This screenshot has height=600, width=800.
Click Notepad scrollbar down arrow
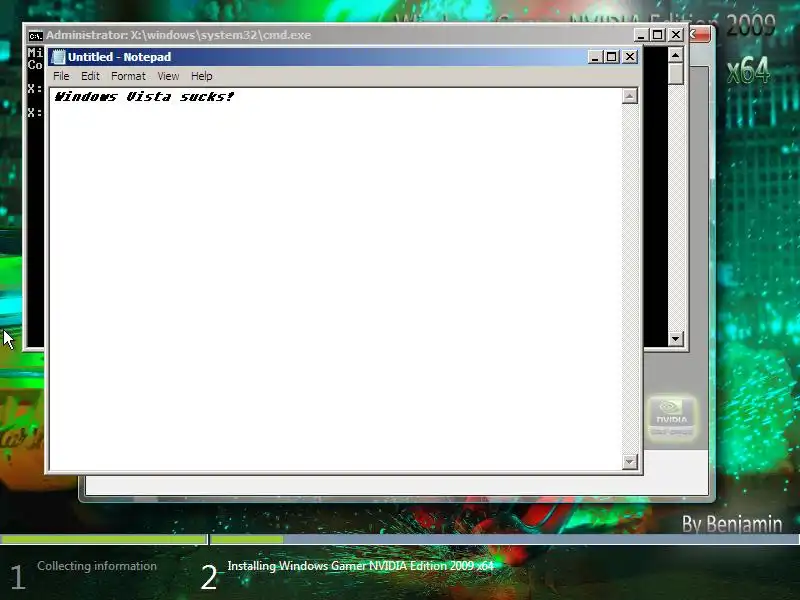click(x=630, y=462)
